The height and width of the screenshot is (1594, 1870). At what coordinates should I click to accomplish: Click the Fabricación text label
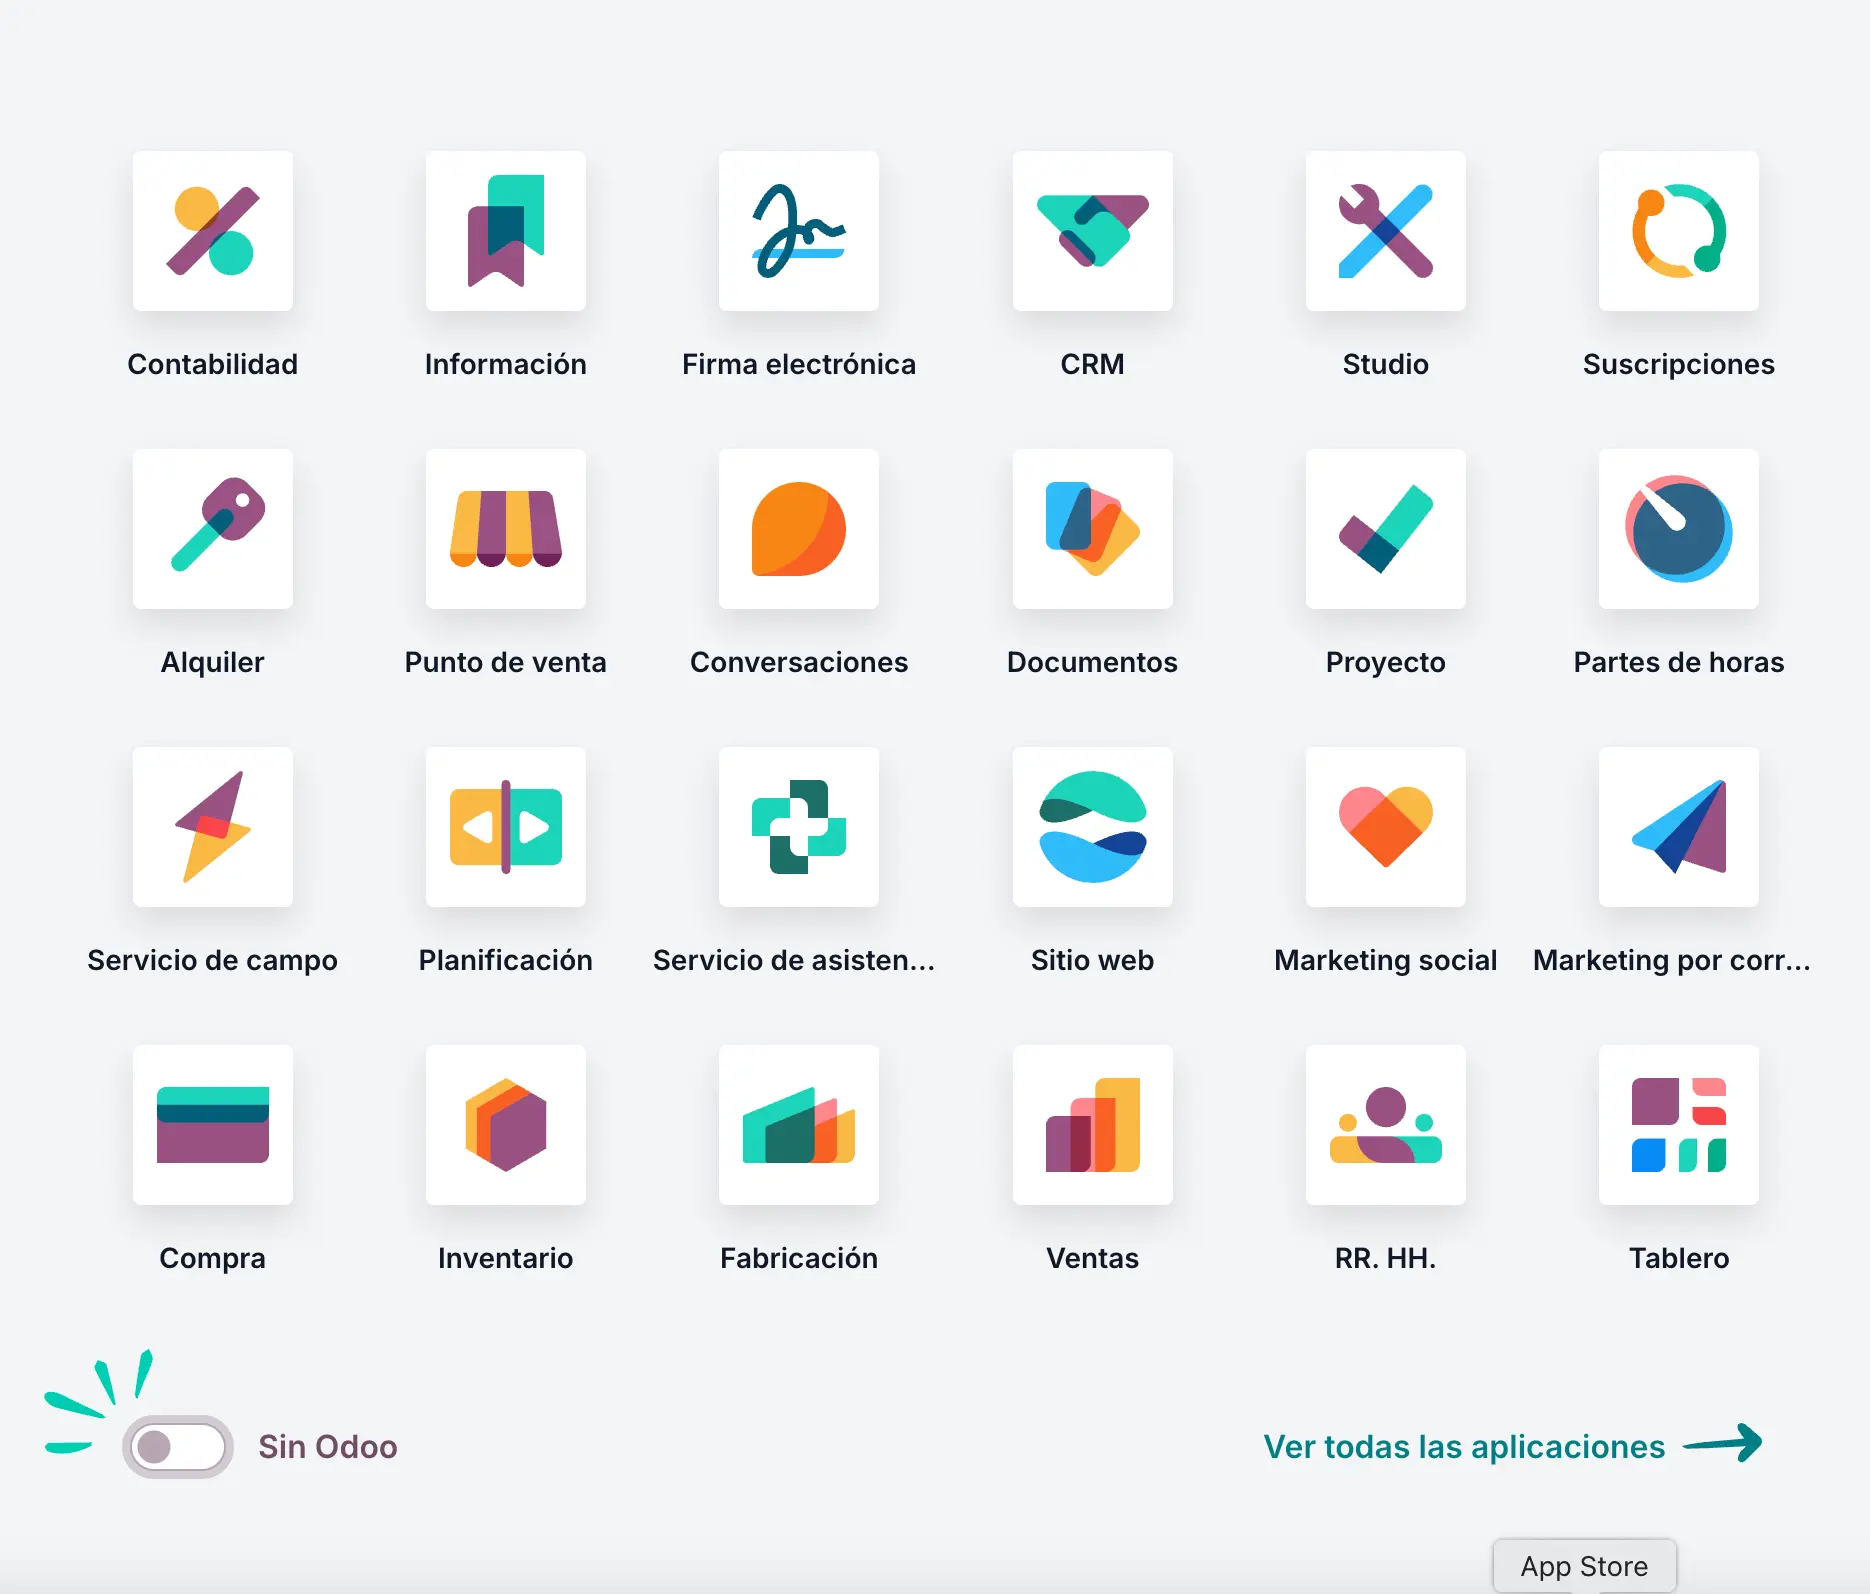tap(799, 1258)
